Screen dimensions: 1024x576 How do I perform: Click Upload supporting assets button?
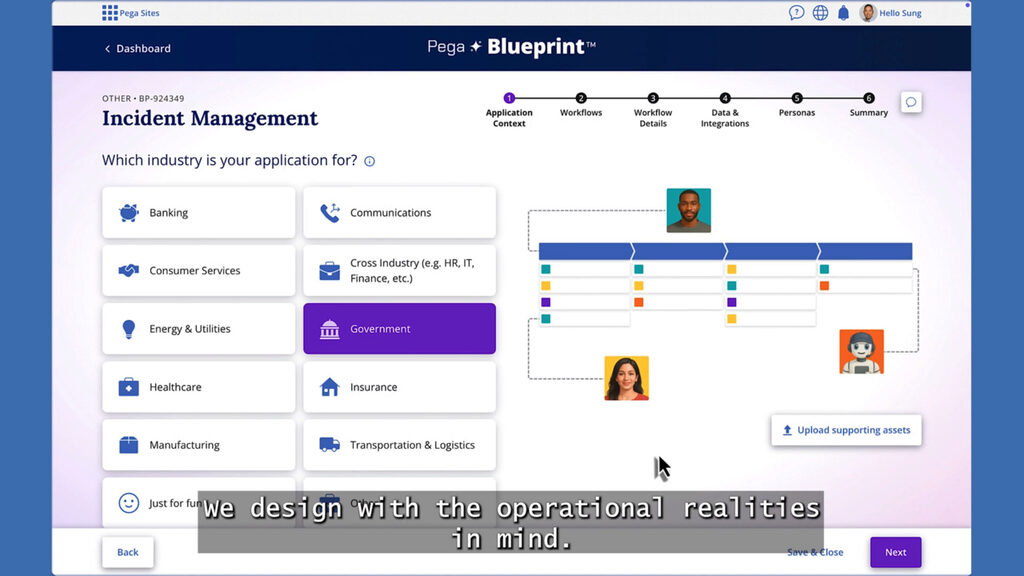[x=846, y=430]
